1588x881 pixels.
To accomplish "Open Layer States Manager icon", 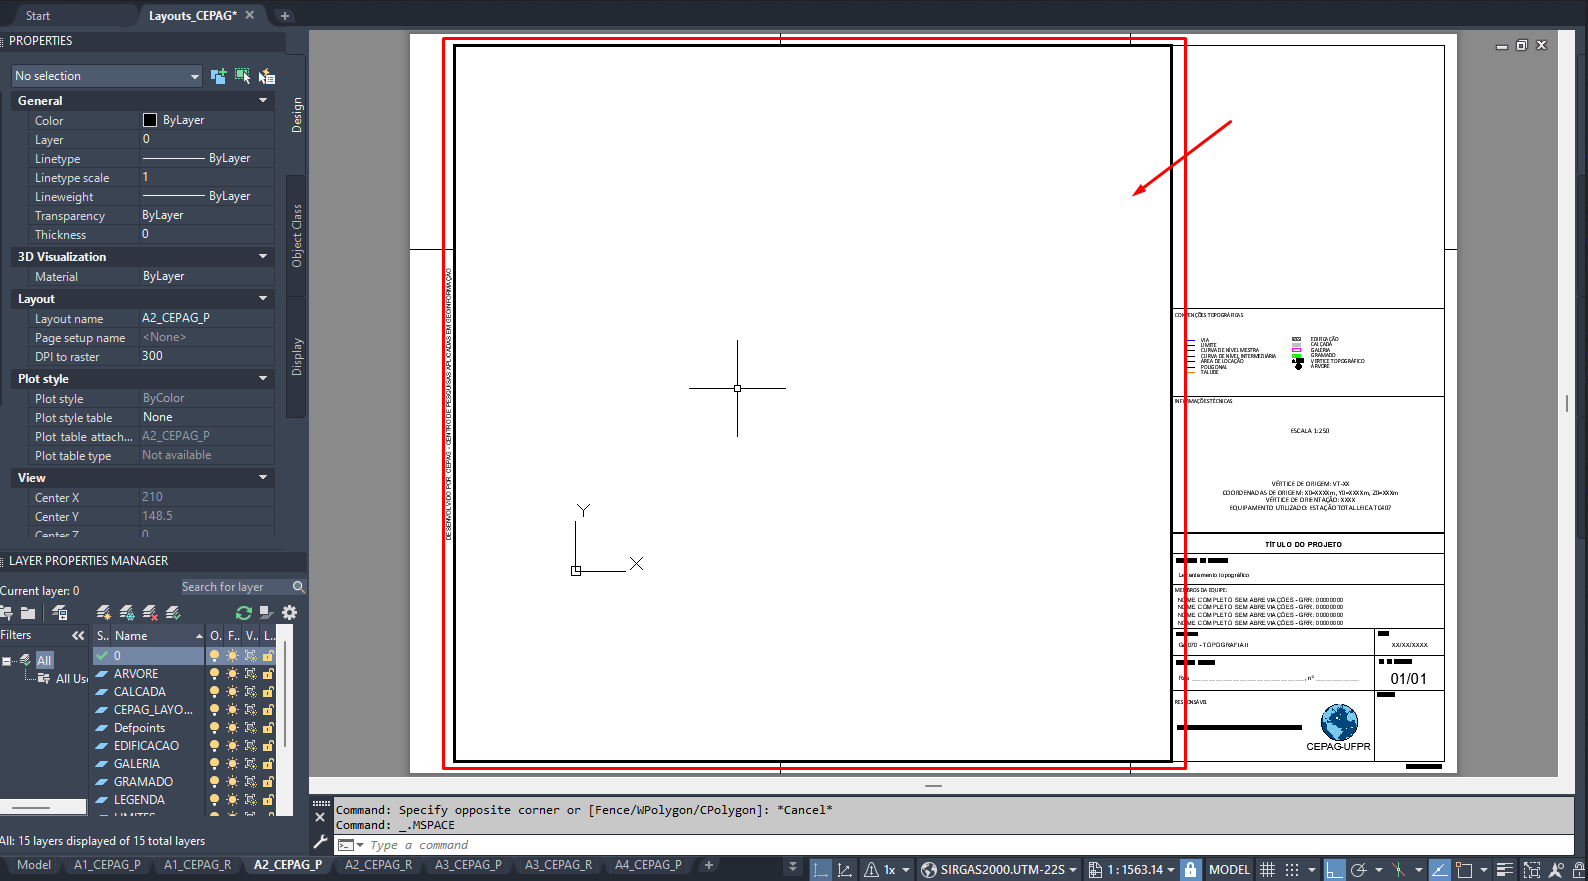I will point(60,612).
